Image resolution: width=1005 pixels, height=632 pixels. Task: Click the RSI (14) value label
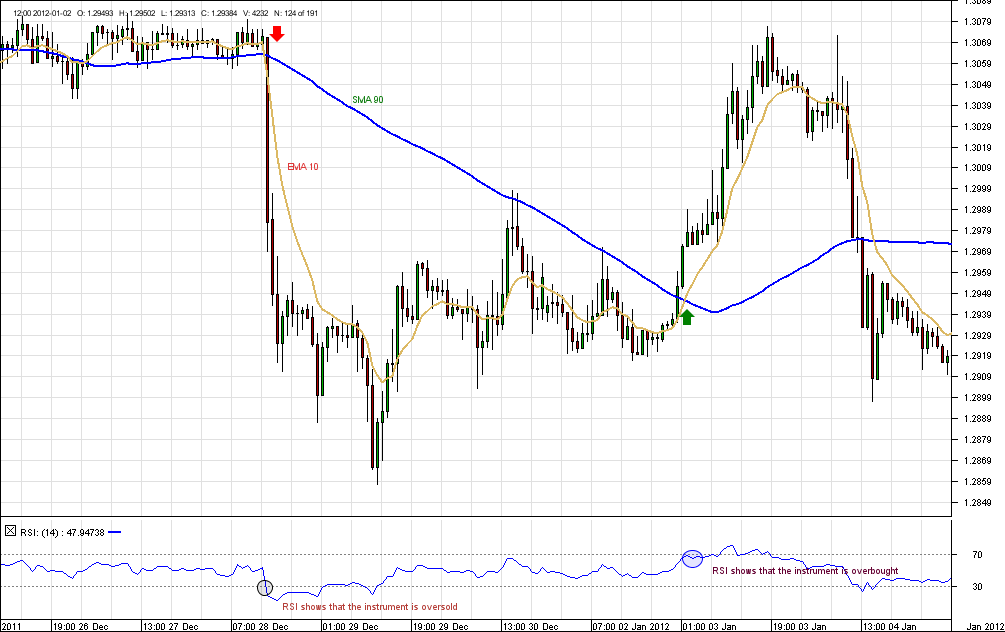tap(62, 532)
